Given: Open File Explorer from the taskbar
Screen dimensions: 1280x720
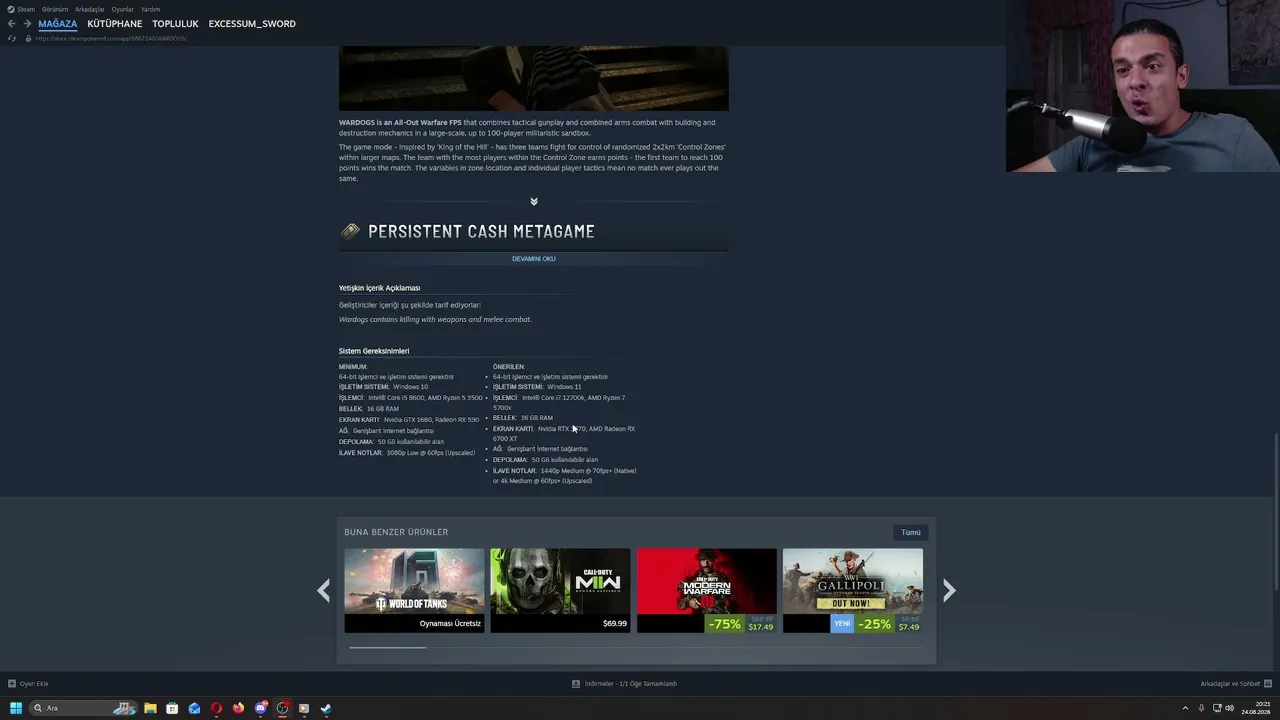Looking at the screenshot, I should [150, 708].
